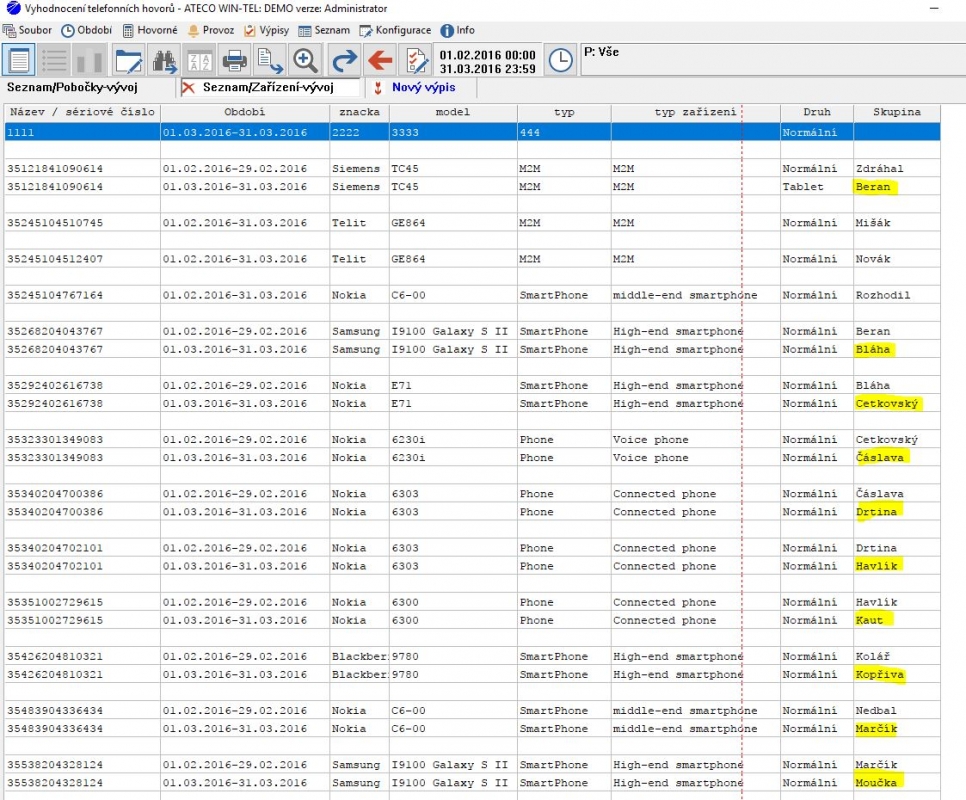Viewport: 966px width, 800px height.
Task: Open the Soubor menu
Action: (x=27, y=30)
